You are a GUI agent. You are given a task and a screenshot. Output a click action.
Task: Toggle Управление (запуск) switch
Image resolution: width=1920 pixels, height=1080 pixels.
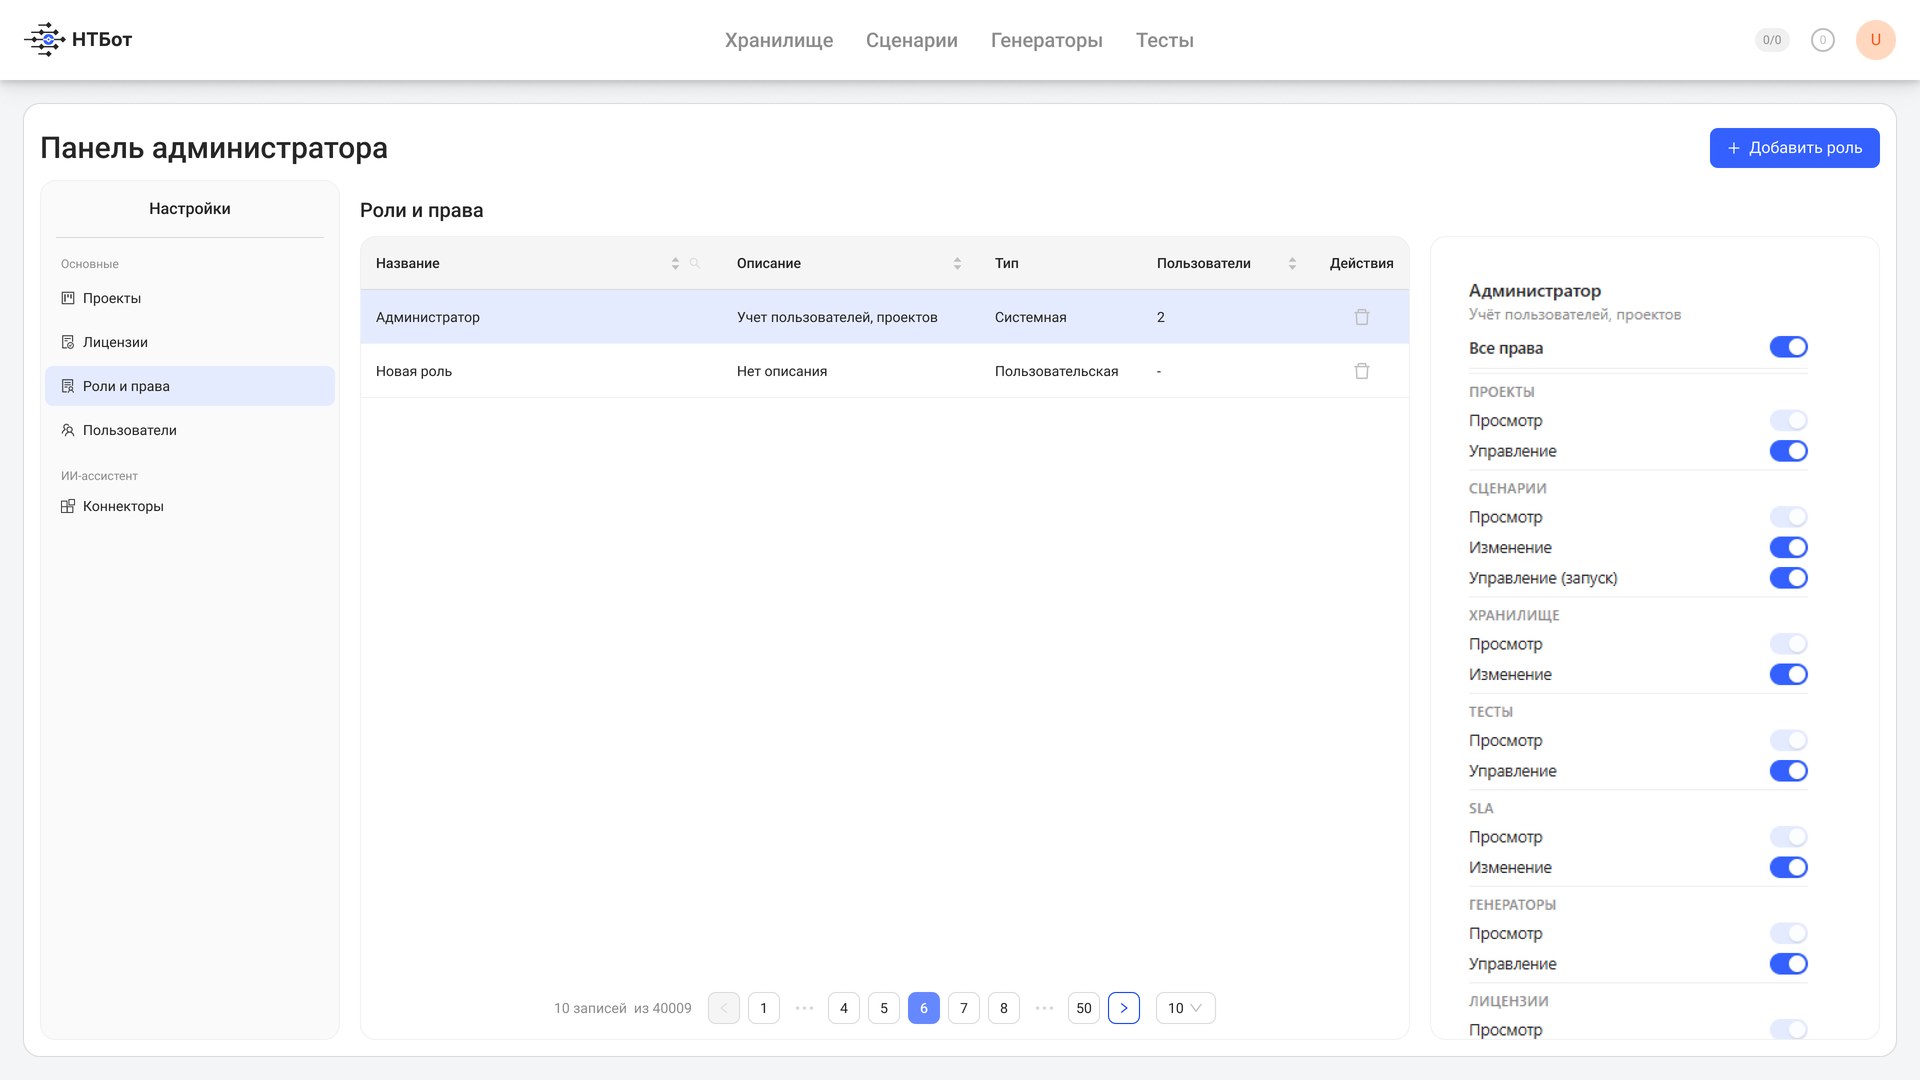click(1788, 578)
